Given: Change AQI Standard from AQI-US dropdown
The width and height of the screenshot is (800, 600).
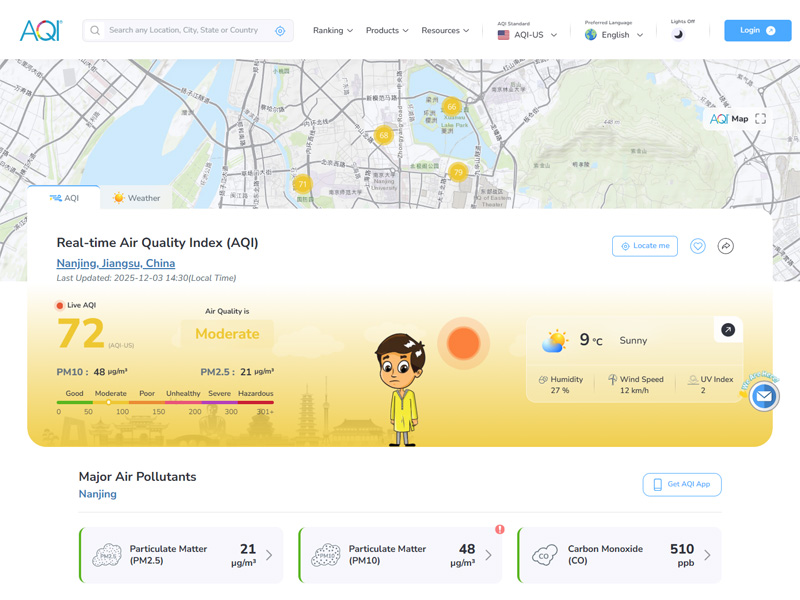Looking at the screenshot, I should (527, 33).
